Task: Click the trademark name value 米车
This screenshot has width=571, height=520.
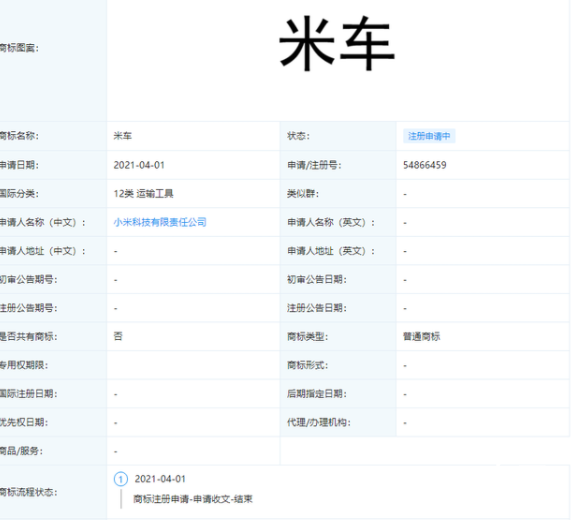Action: pos(122,136)
